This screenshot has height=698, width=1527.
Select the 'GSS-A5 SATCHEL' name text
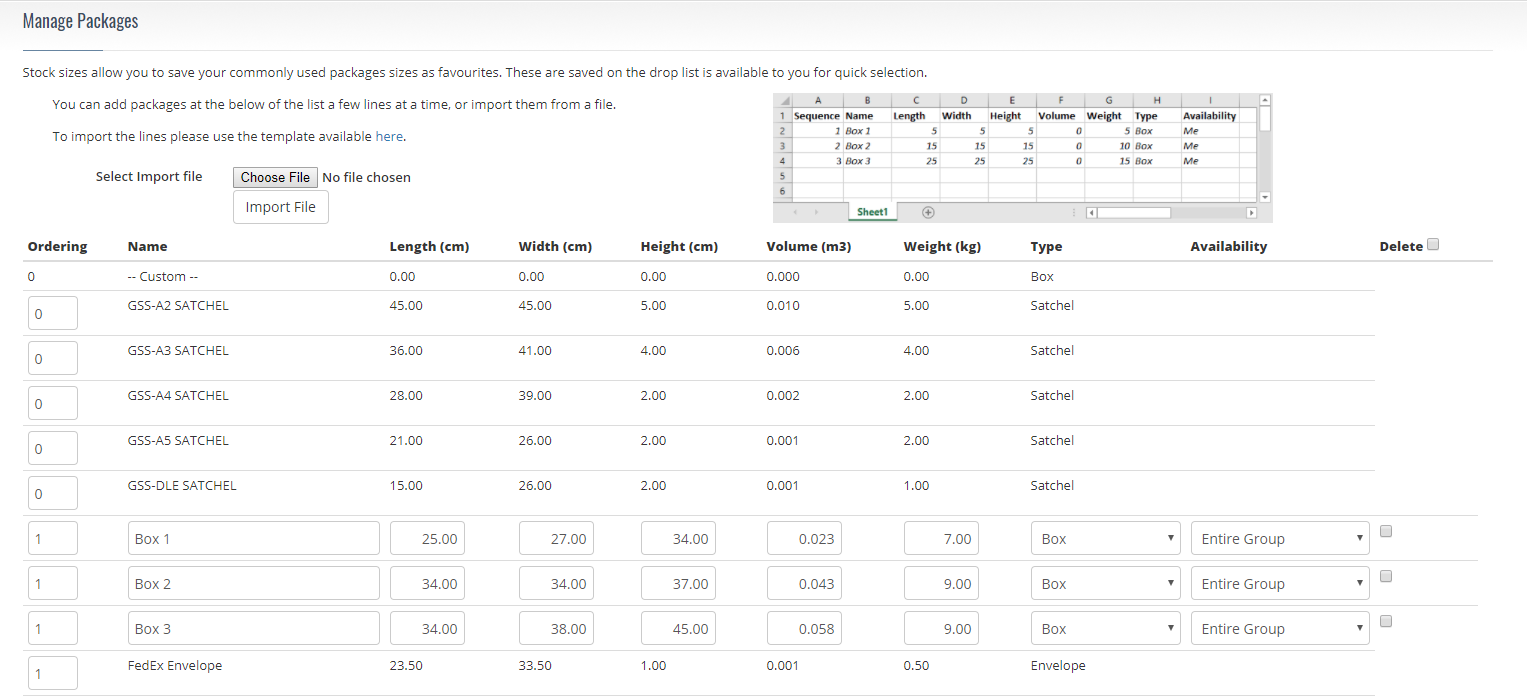tap(178, 440)
